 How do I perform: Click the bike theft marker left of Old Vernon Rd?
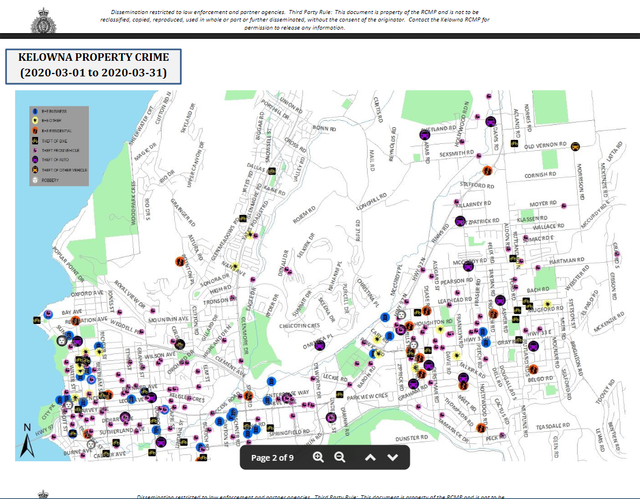pyautogui.click(x=514, y=144)
